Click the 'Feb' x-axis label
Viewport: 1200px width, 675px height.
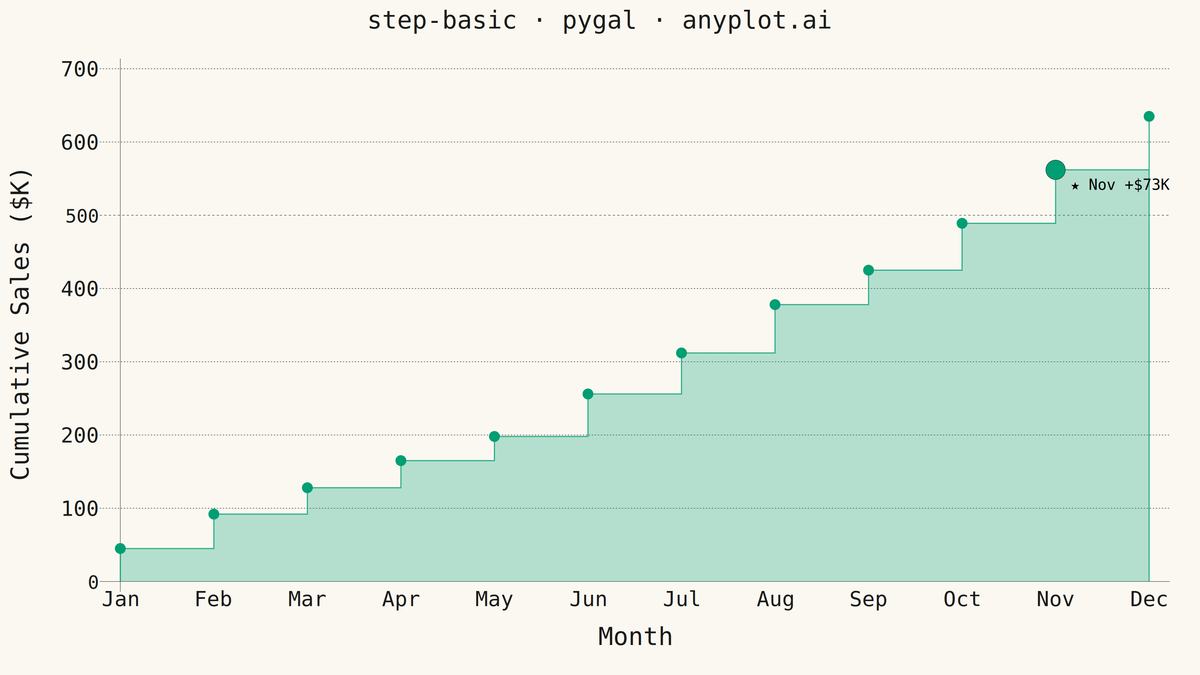point(214,599)
